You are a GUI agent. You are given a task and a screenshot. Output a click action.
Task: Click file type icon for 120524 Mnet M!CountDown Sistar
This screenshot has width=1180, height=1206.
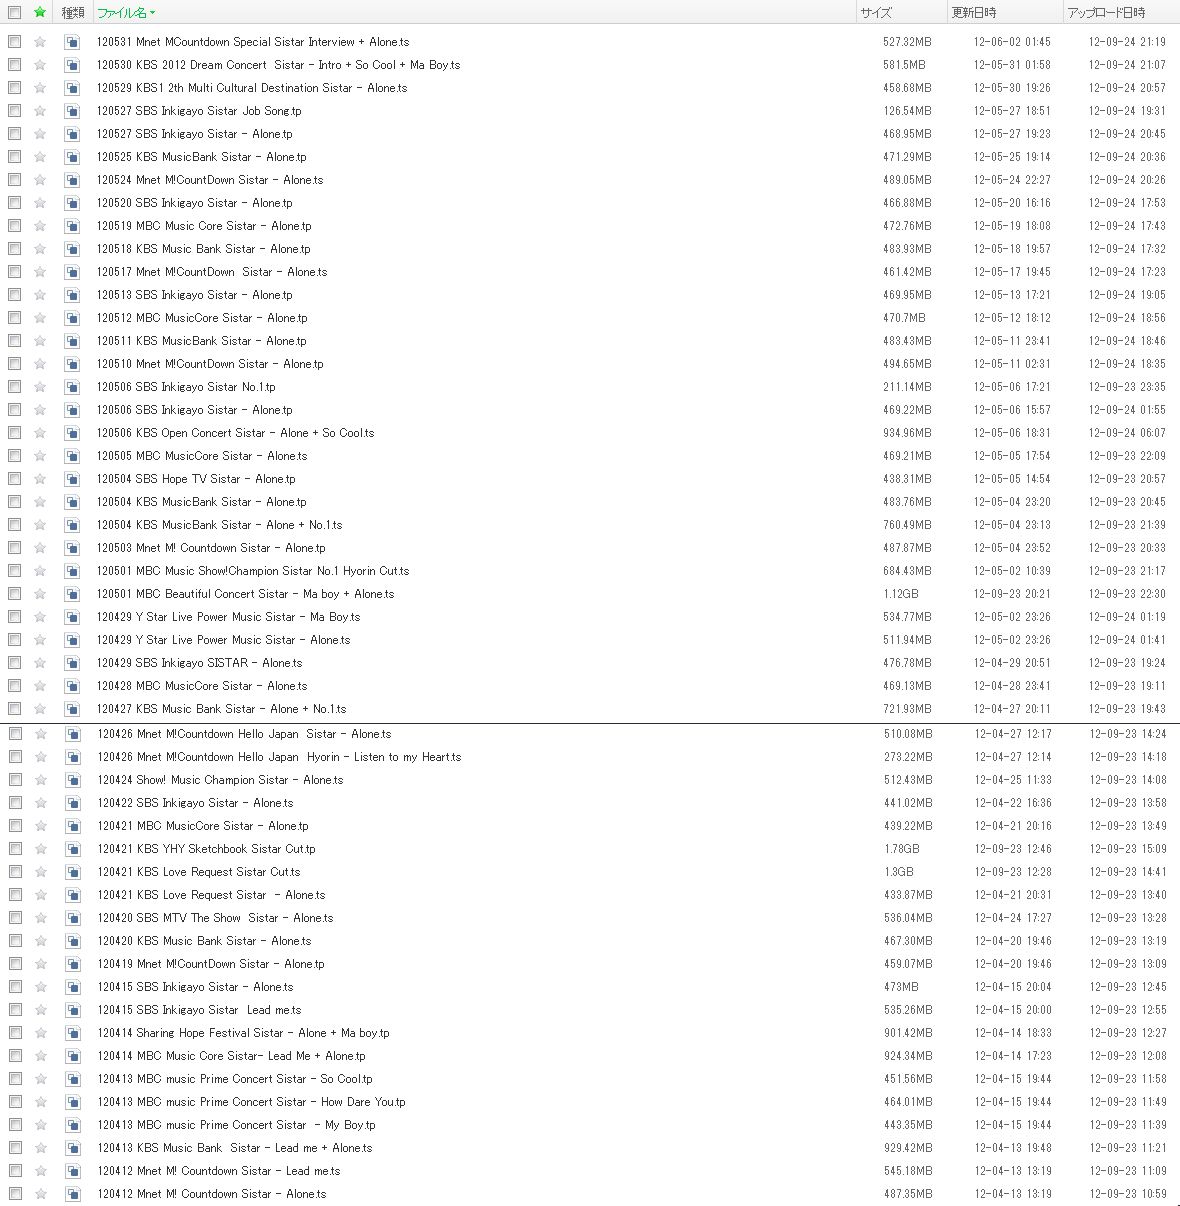[72, 180]
